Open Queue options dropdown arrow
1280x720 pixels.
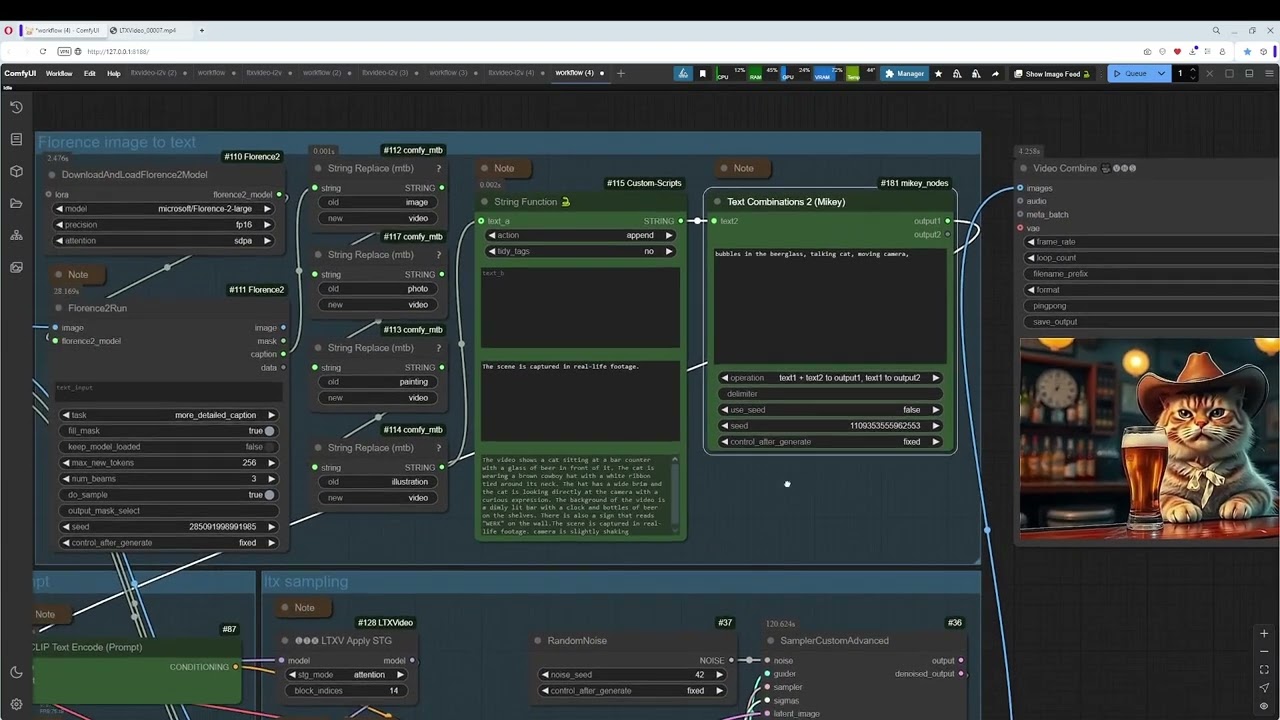(1161, 73)
